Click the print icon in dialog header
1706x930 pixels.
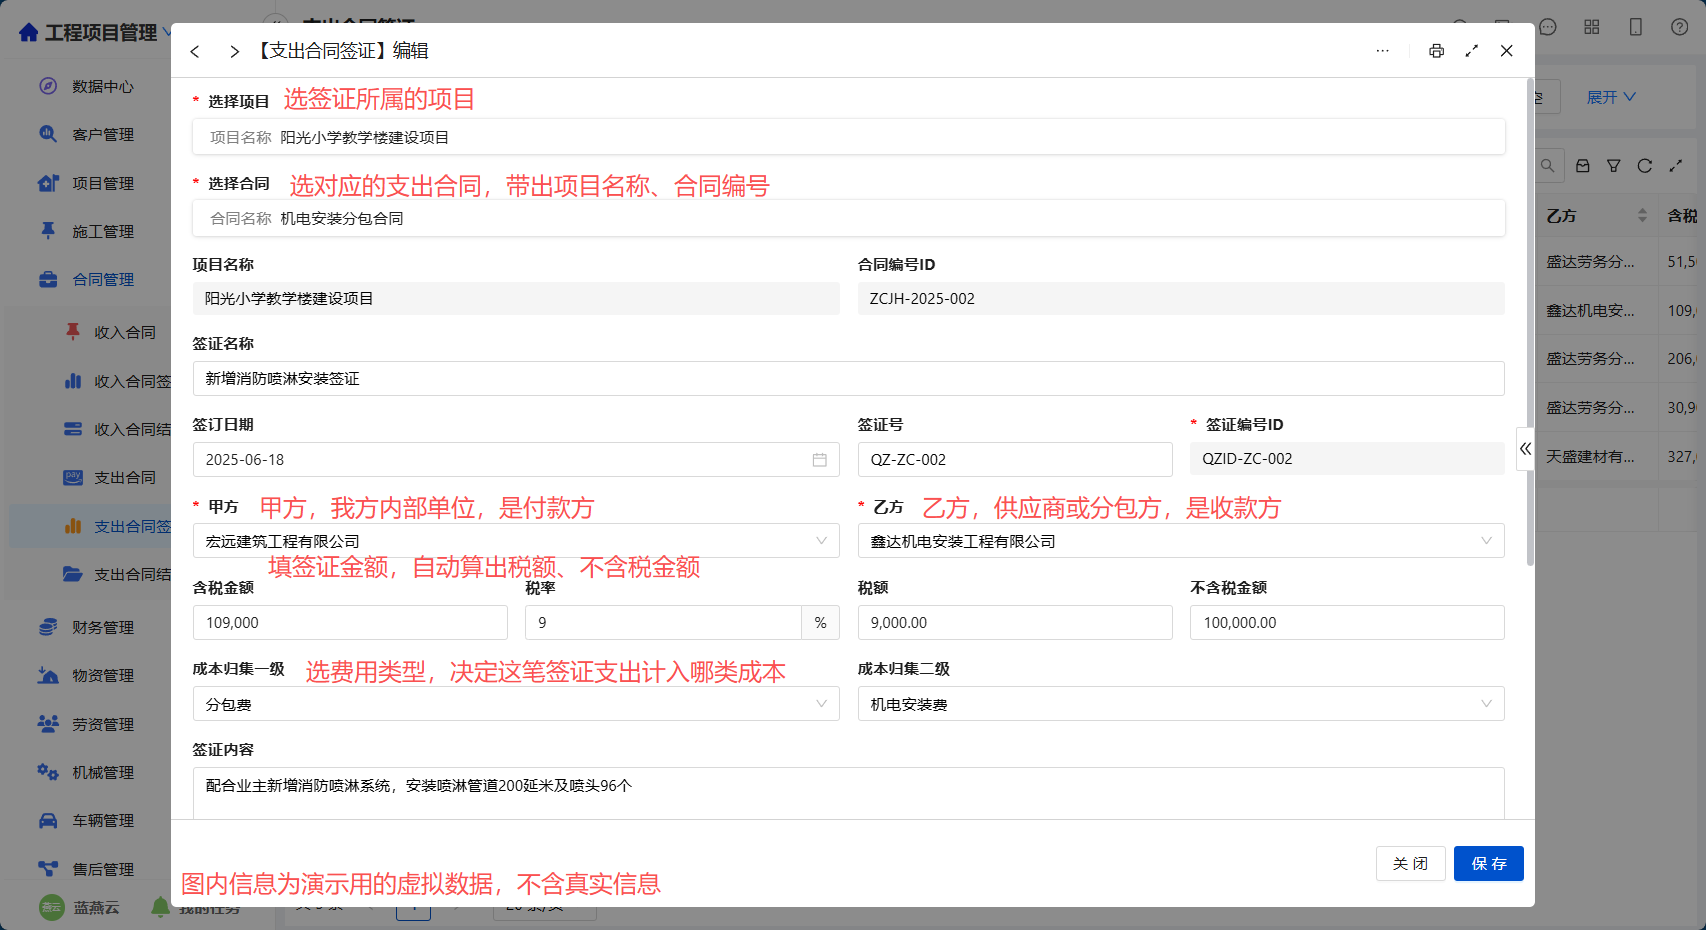(x=1437, y=51)
